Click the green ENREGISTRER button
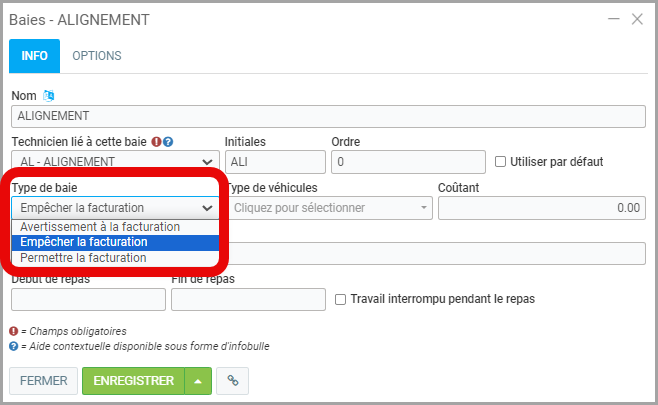 (133, 380)
